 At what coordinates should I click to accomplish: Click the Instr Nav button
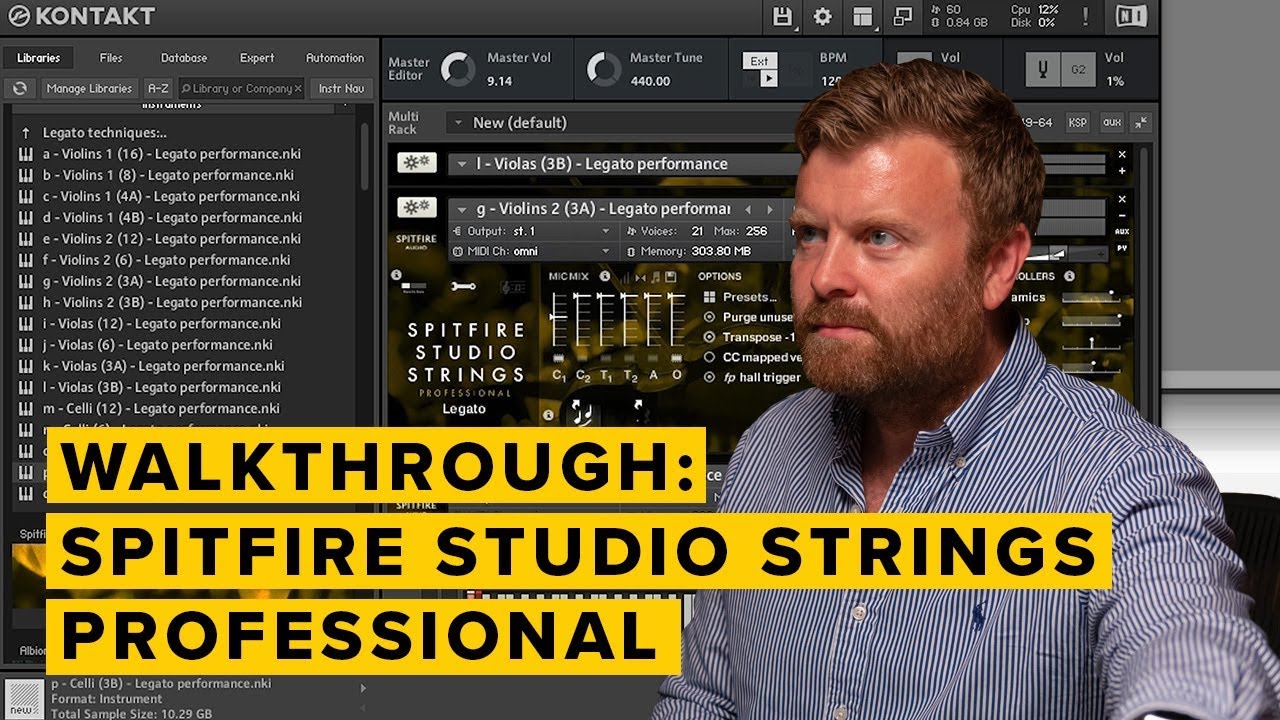pyautogui.click(x=341, y=88)
